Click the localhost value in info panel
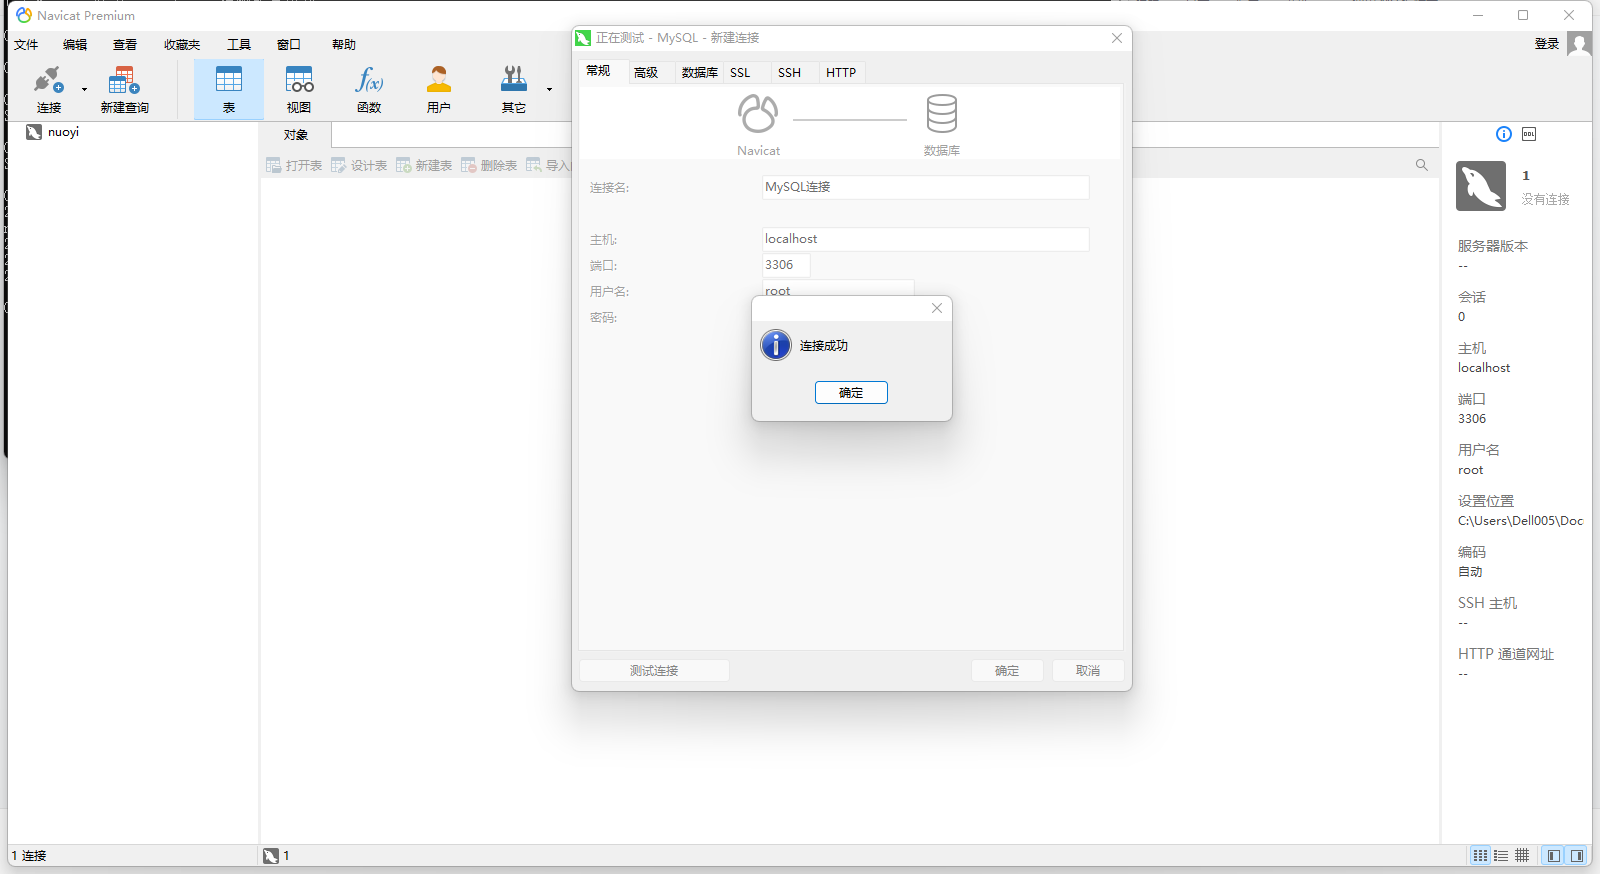Viewport: 1600px width, 874px height. coord(1484,368)
